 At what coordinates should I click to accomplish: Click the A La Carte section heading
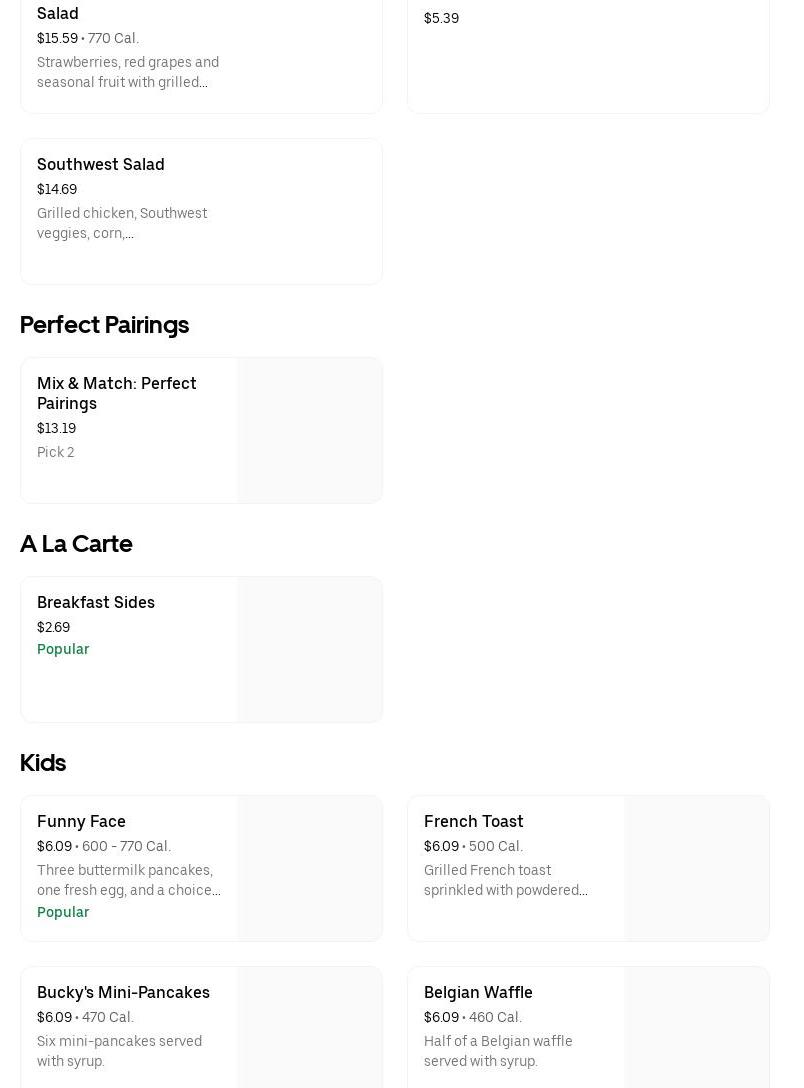pyautogui.click(x=76, y=543)
